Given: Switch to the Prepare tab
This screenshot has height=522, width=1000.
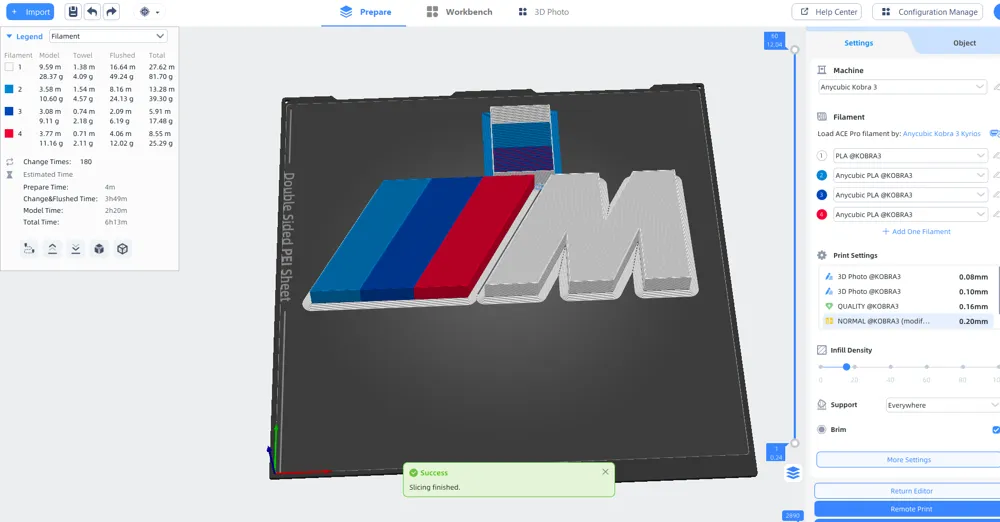Looking at the screenshot, I should [365, 11].
